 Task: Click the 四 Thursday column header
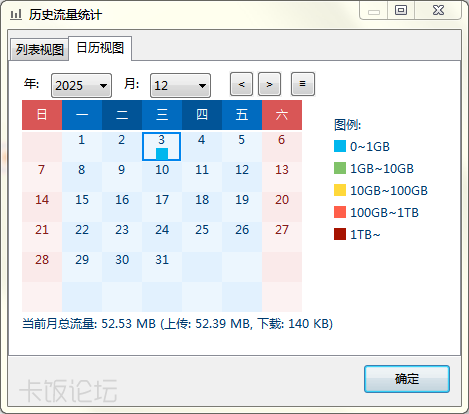(x=202, y=115)
